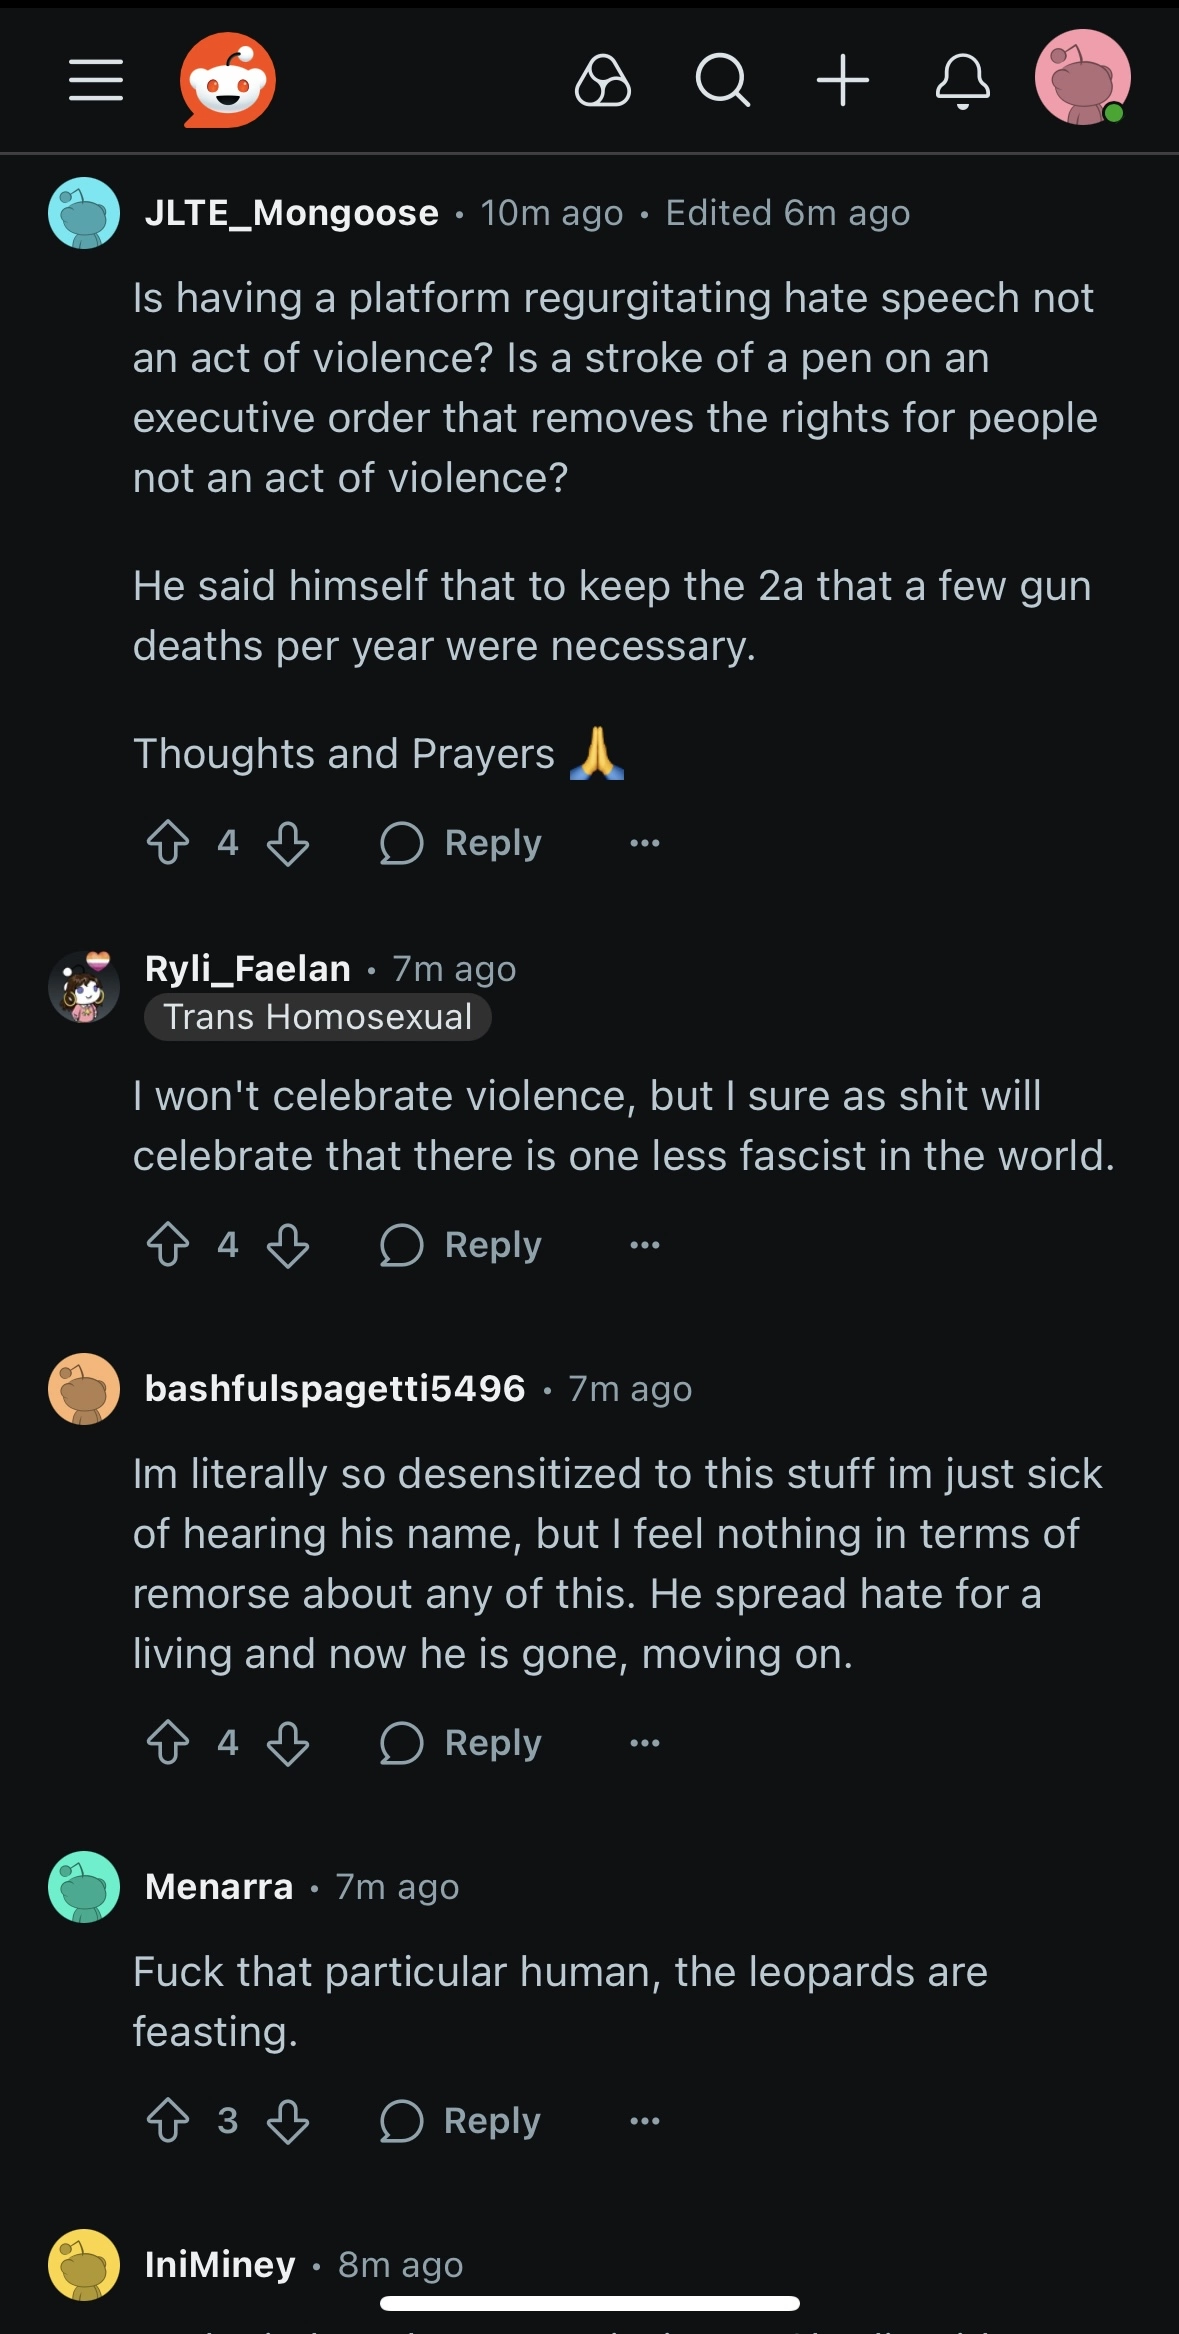The height and width of the screenshot is (2334, 1179).
Task: Open the hamburger navigation menu
Action: [96, 80]
